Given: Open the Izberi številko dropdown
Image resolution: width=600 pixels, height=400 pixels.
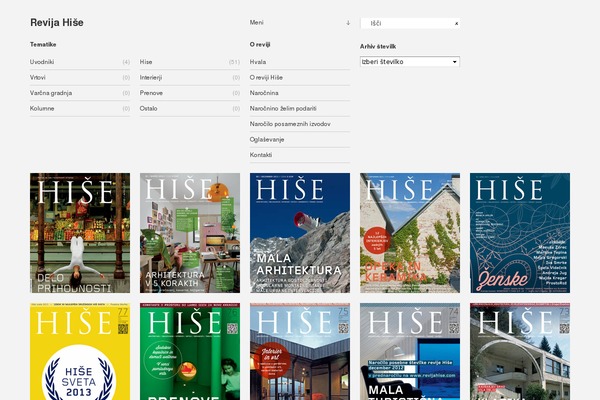Looking at the screenshot, I should [410, 62].
